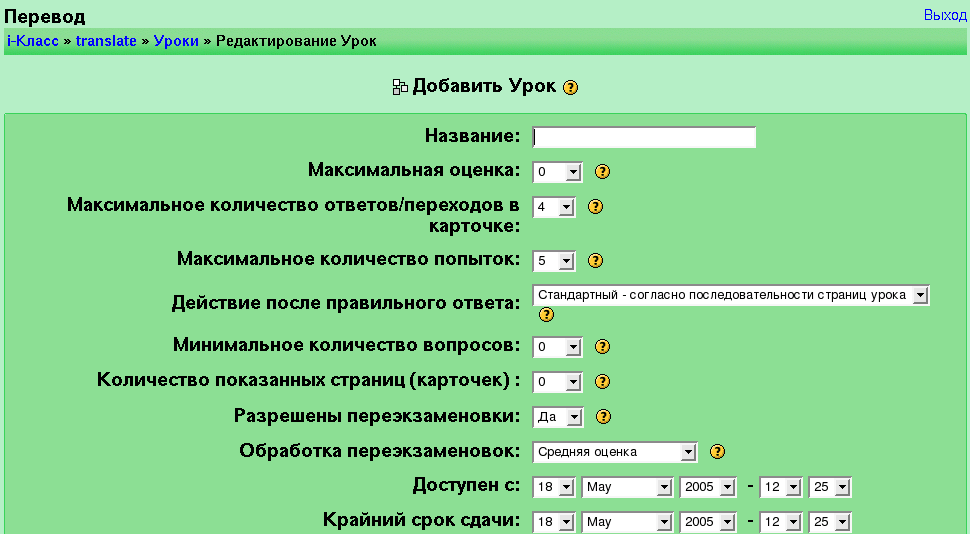970x534 pixels.
Task: Click the Выход logout link
Action: (x=945, y=16)
